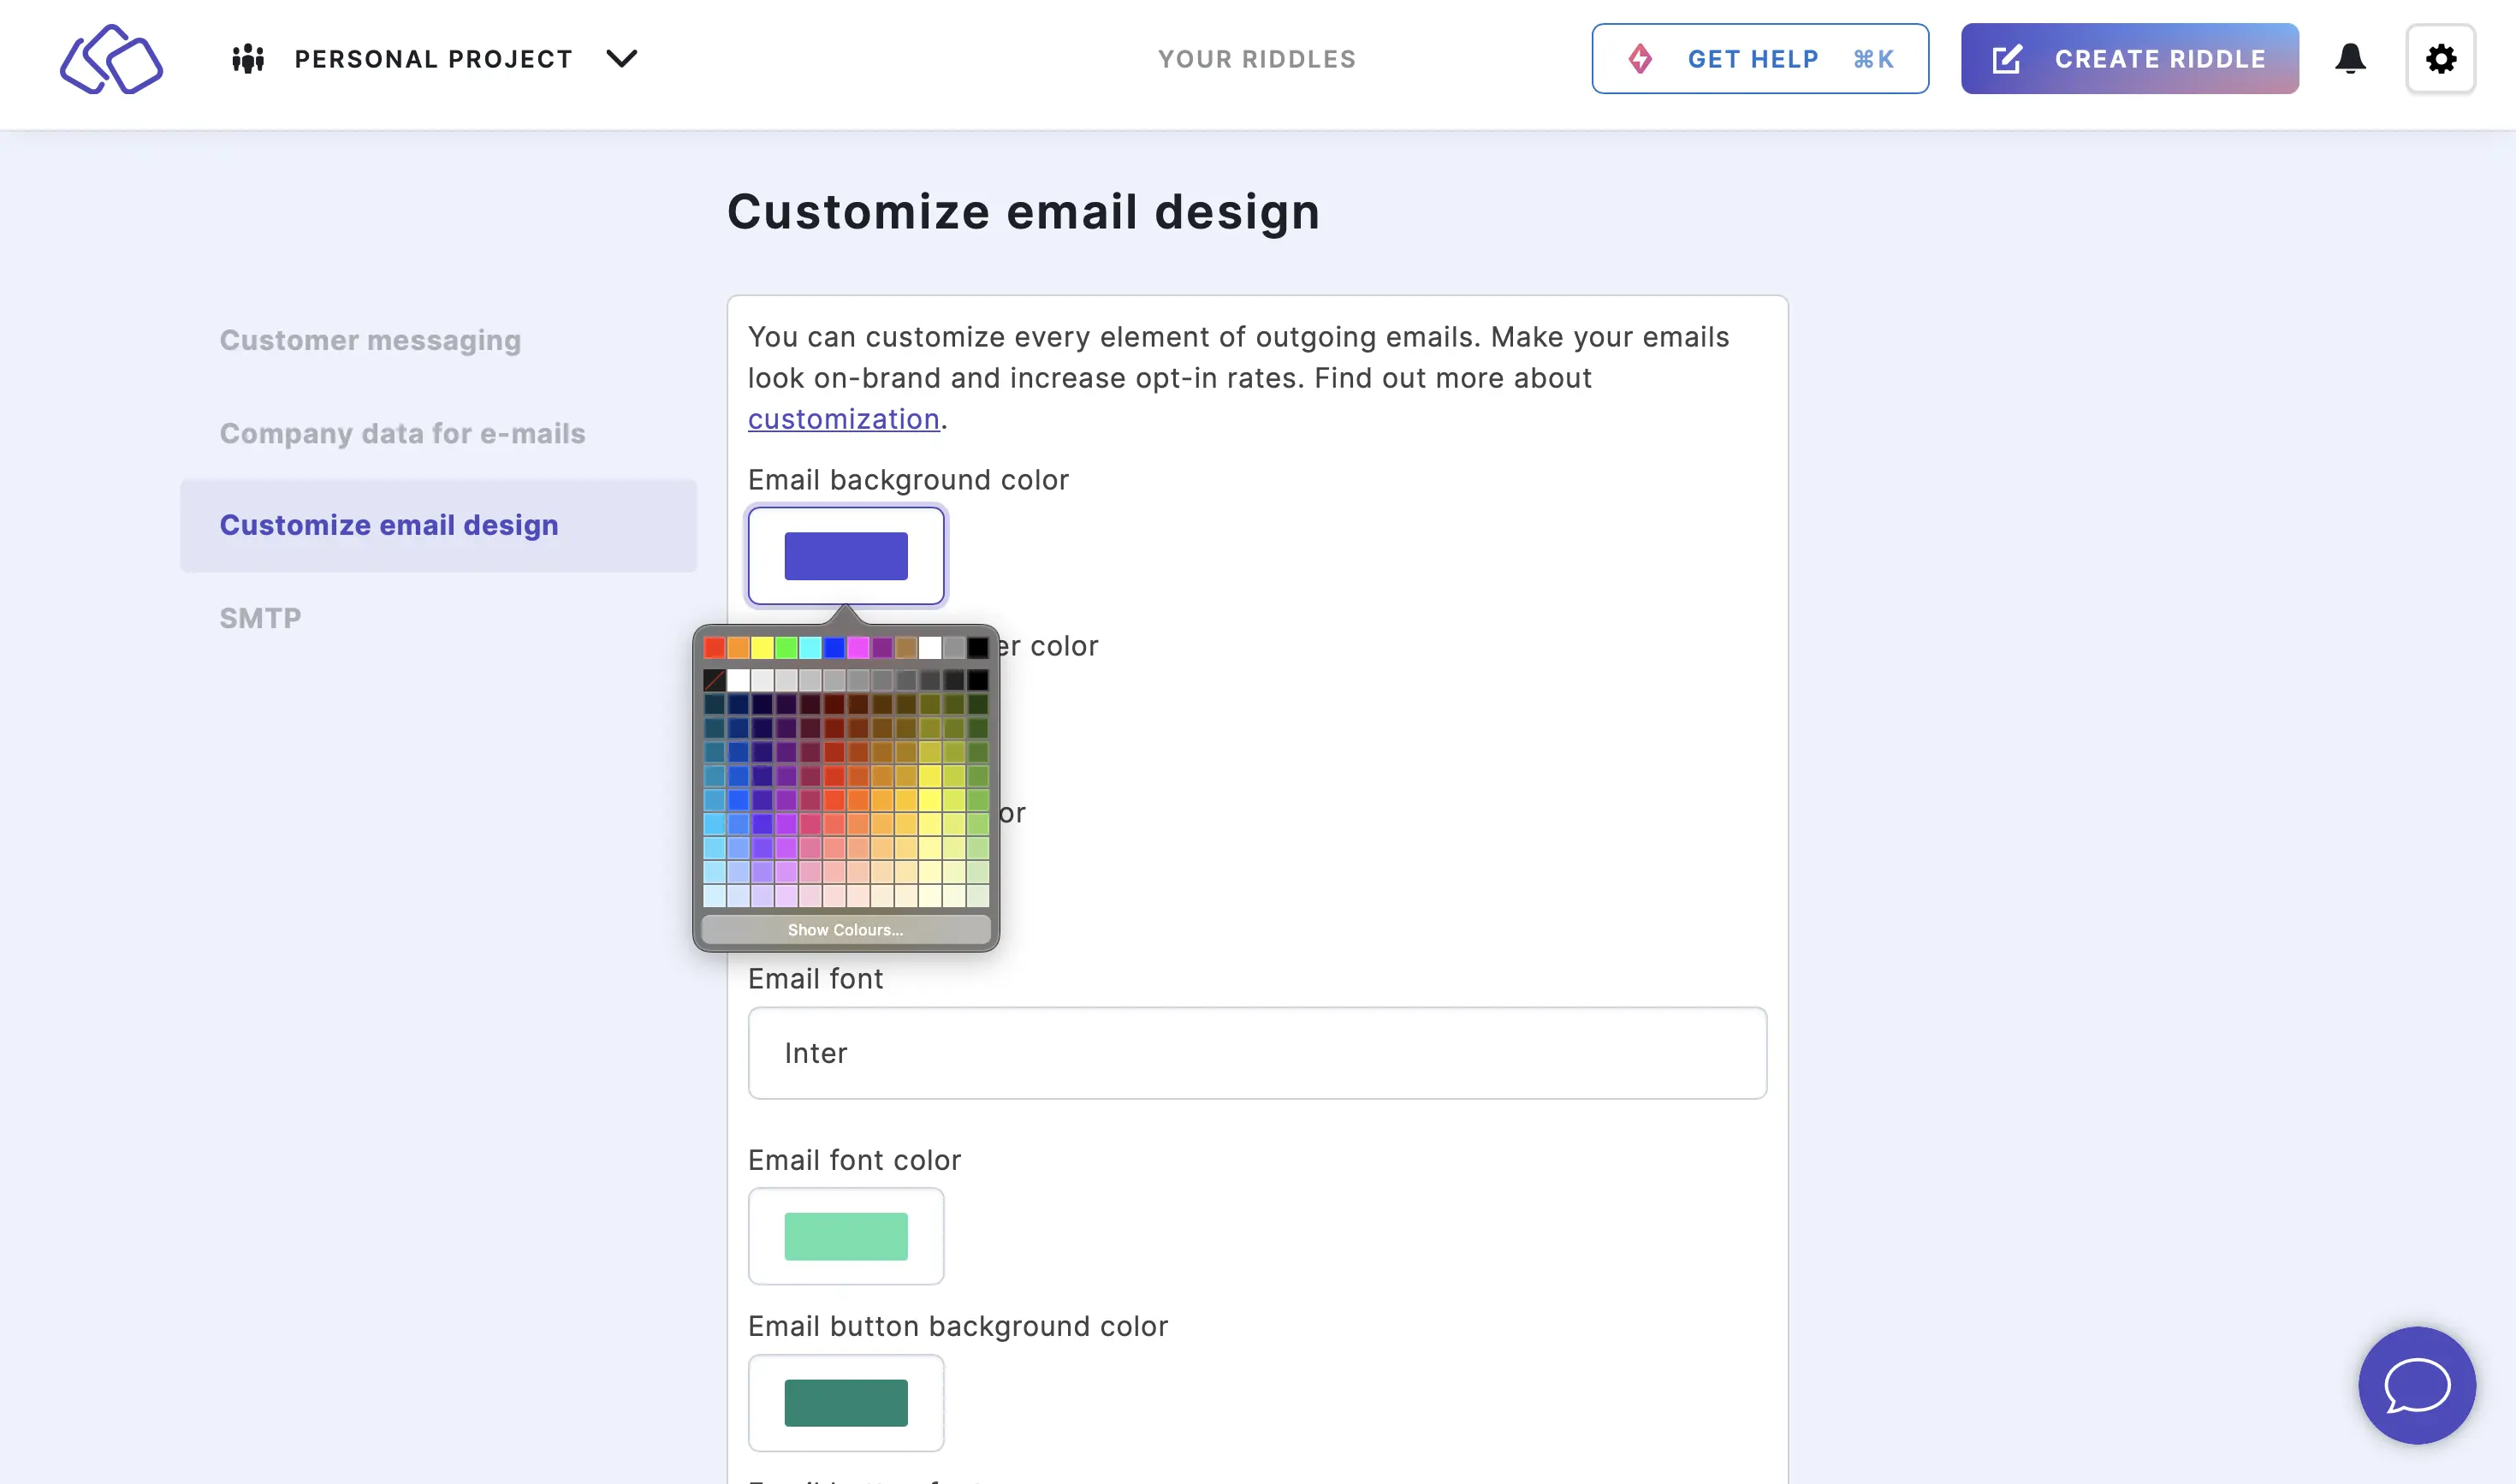Screen dimensions: 2516x1484
Task: Click the Riddle logo icon top left
Action: [x=111, y=56]
